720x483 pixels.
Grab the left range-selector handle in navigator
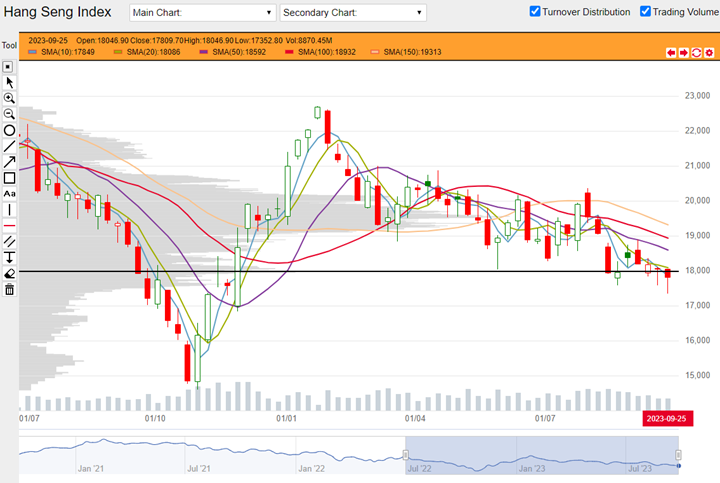tap(405, 455)
